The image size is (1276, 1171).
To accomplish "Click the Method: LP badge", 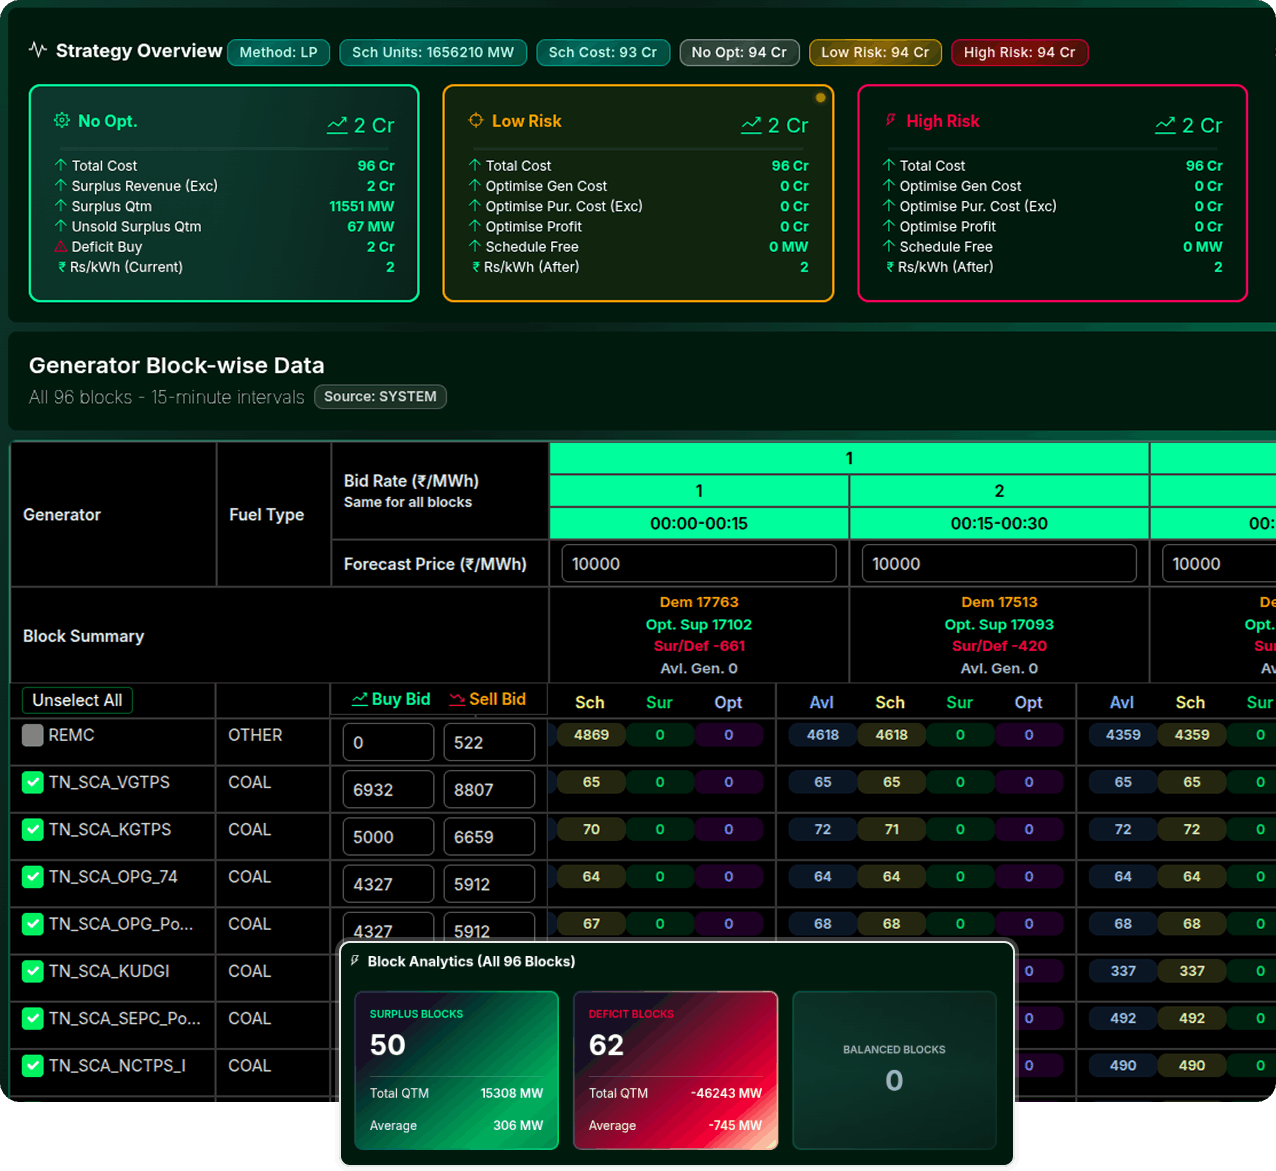I will point(278,52).
